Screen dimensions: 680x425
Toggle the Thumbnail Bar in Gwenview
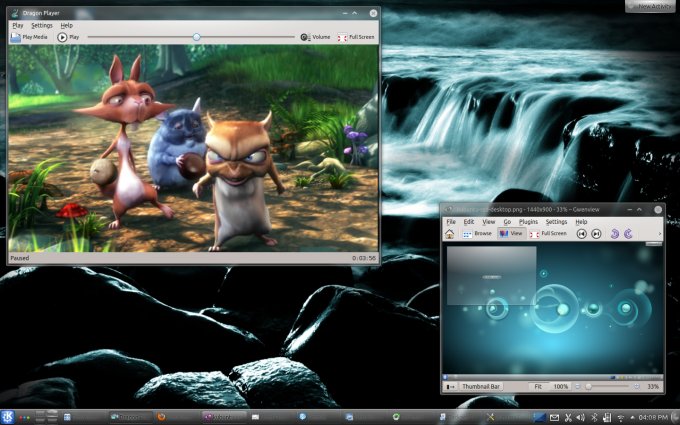tap(481, 386)
